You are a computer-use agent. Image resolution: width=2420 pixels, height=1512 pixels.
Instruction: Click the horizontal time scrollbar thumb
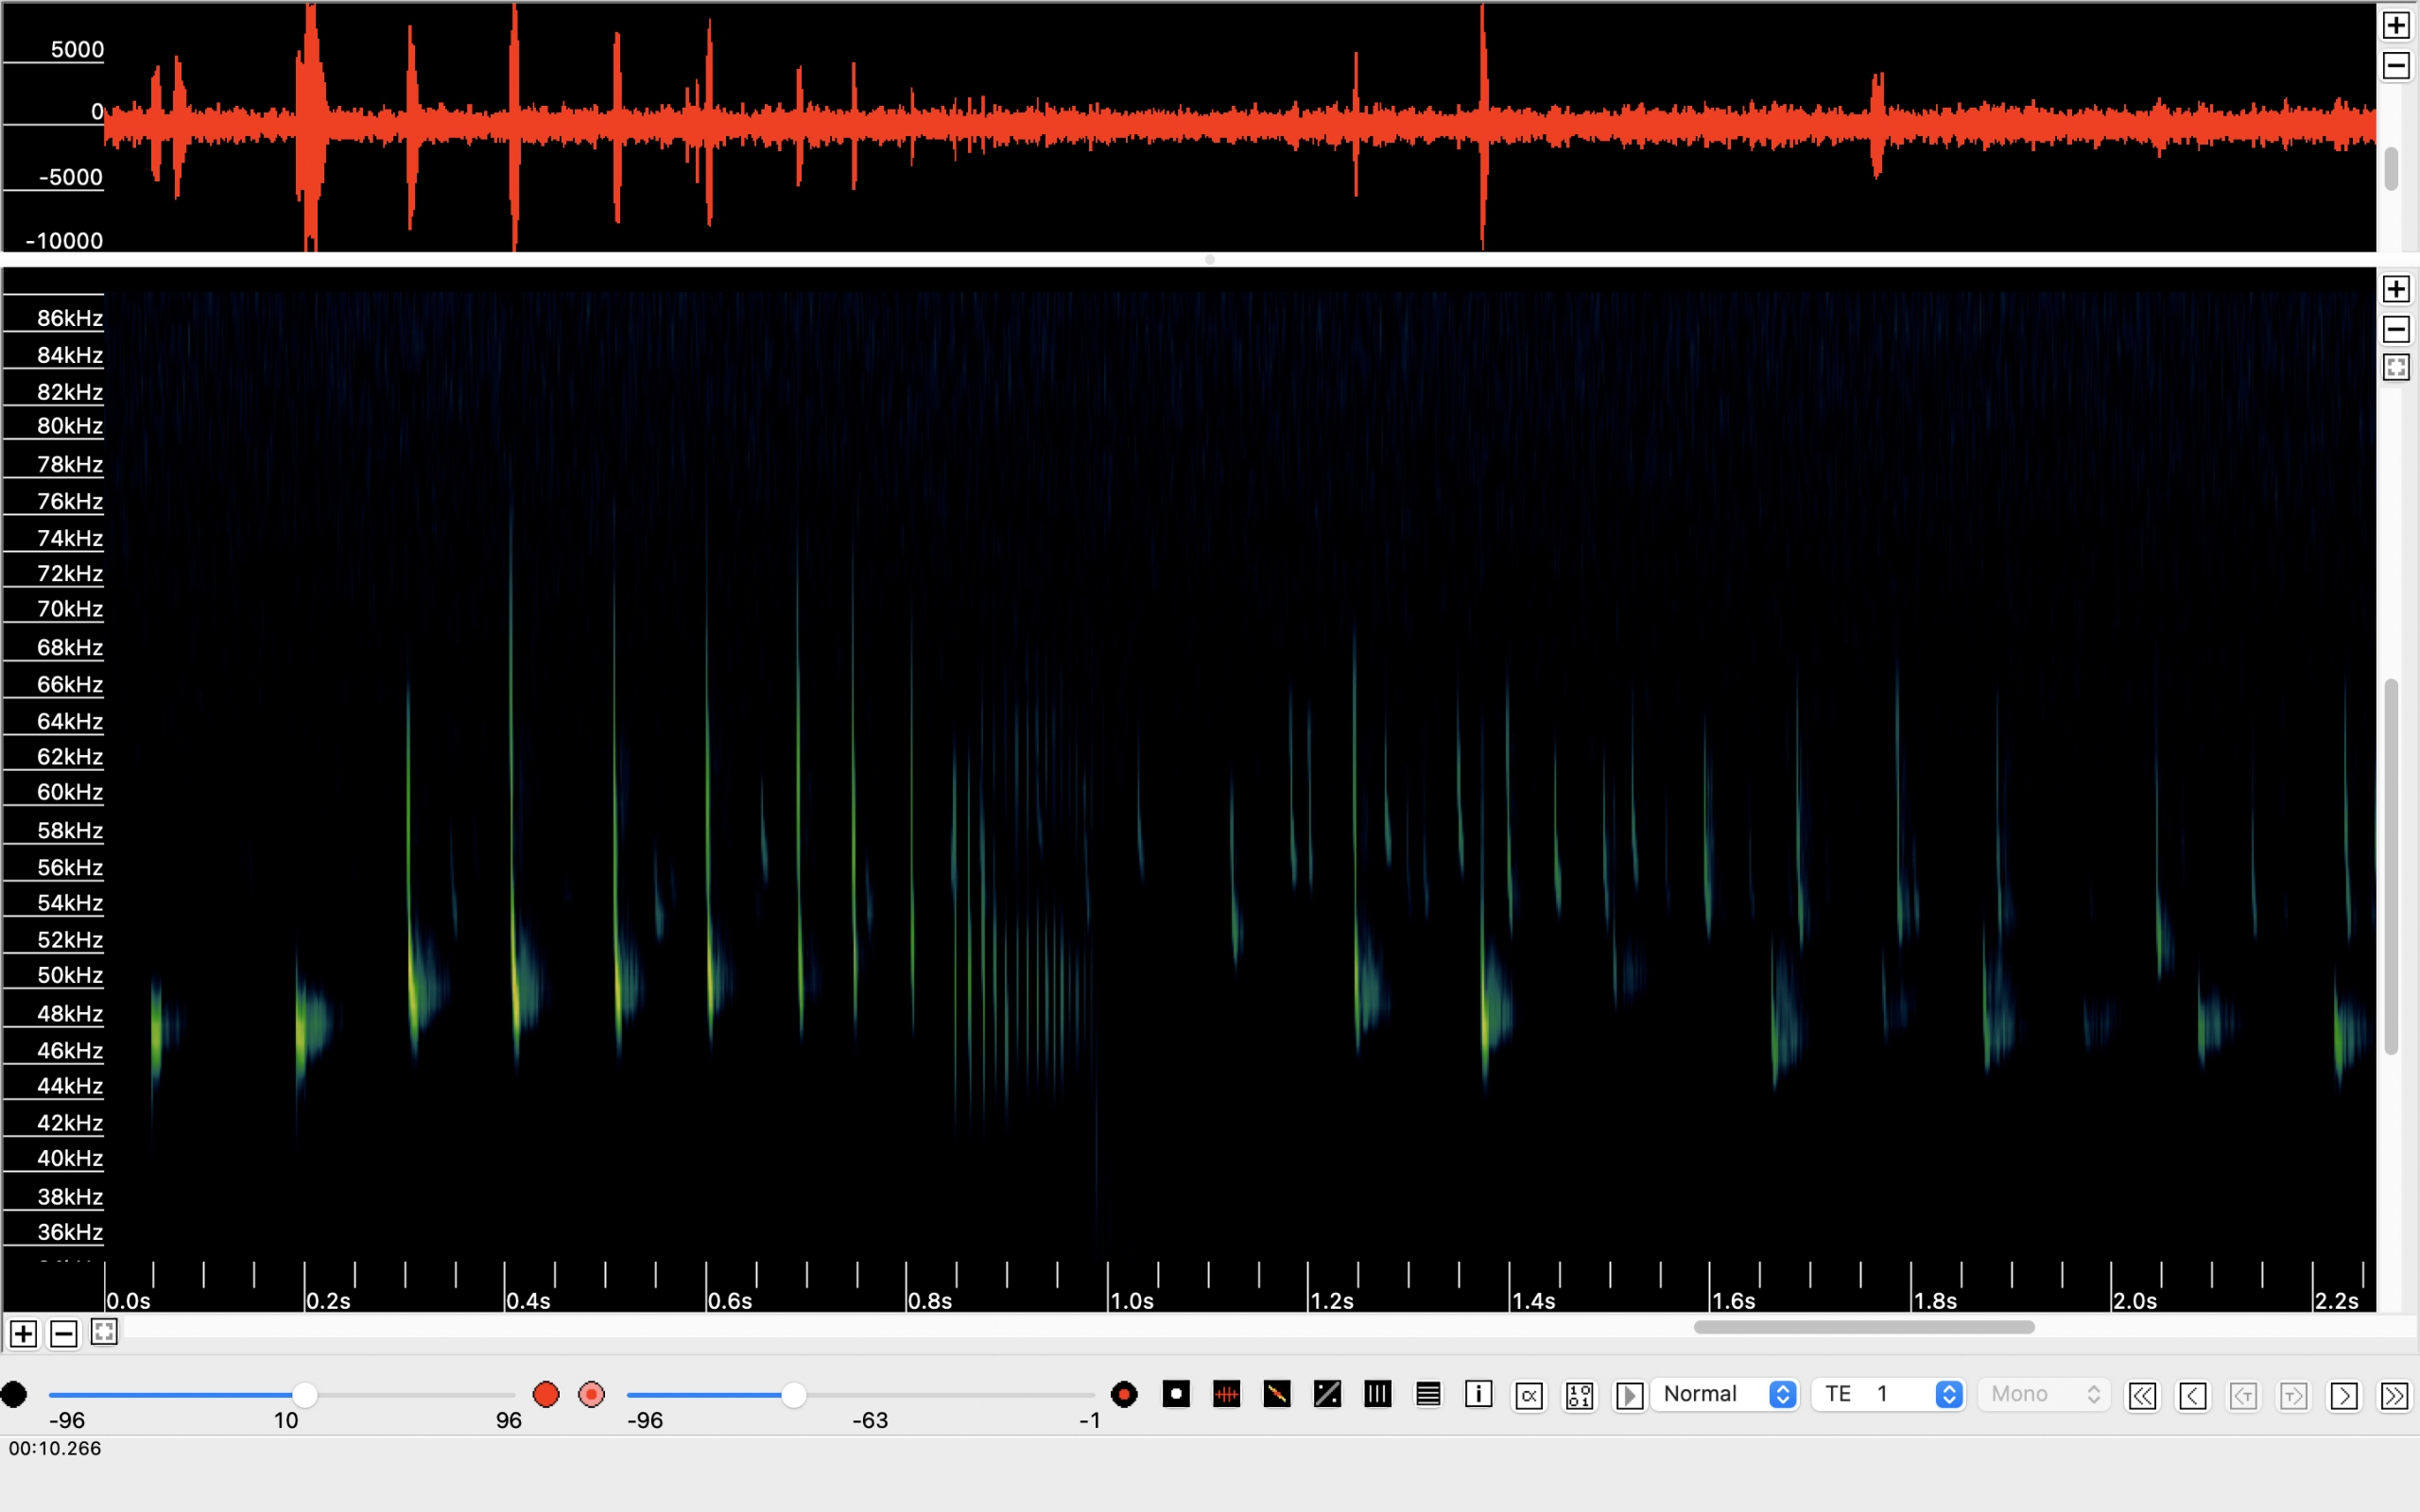point(1864,1327)
